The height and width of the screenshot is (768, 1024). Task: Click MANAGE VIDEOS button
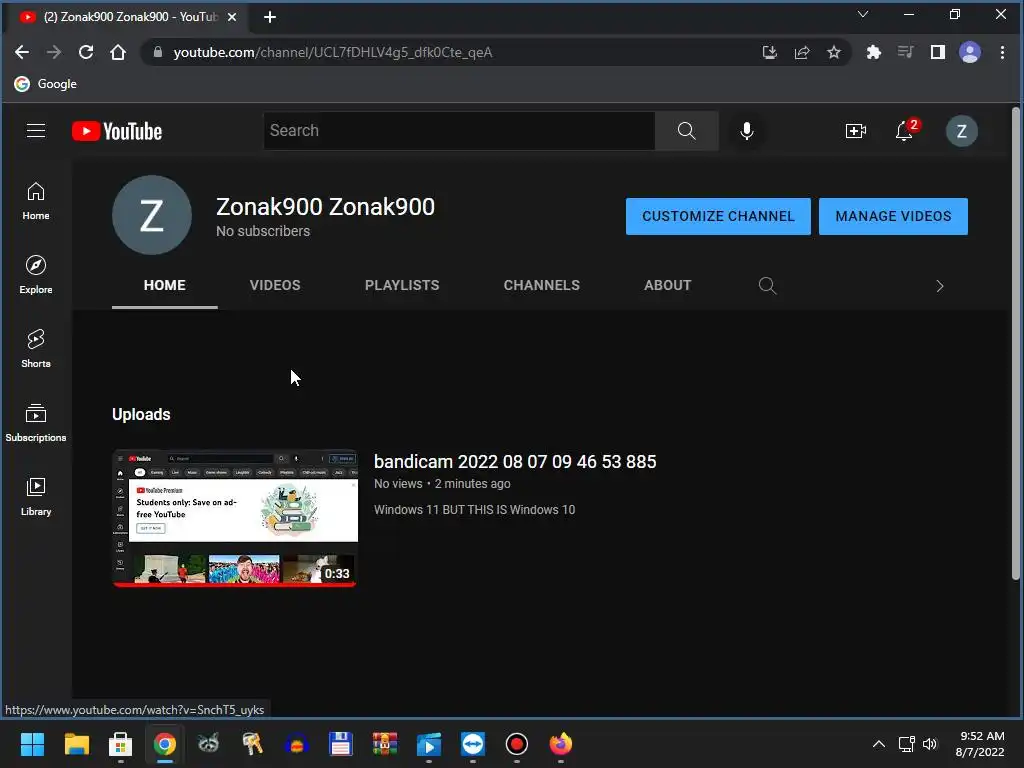point(893,216)
